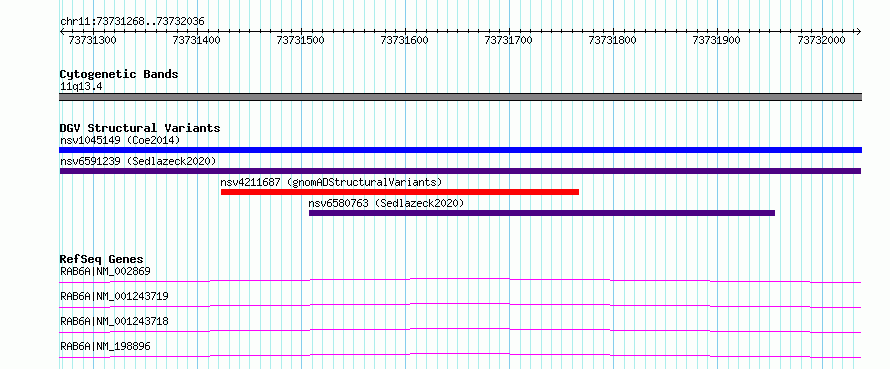
Task: Click ruler tick label 73731800
Action: (613, 40)
